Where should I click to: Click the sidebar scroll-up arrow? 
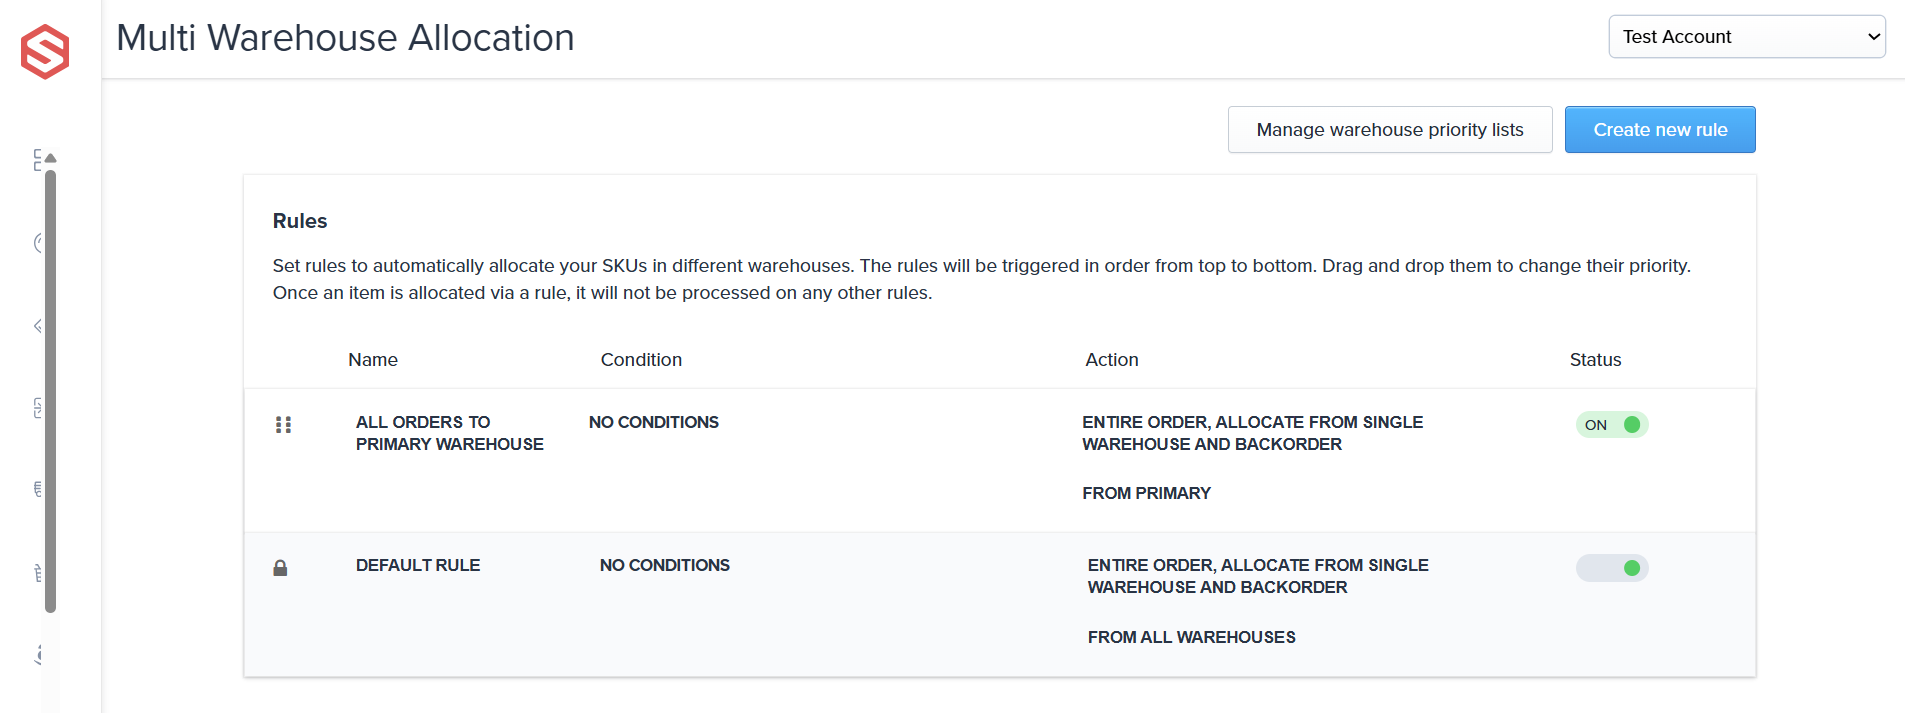pyautogui.click(x=51, y=158)
